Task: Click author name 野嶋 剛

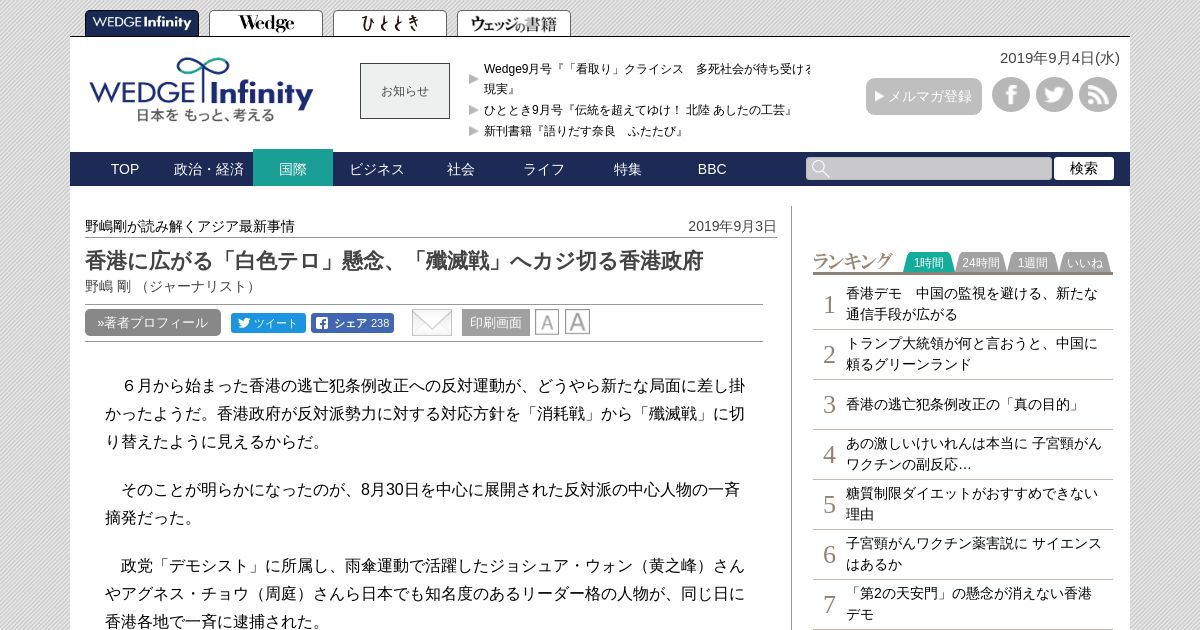Action: (x=108, y=286)
